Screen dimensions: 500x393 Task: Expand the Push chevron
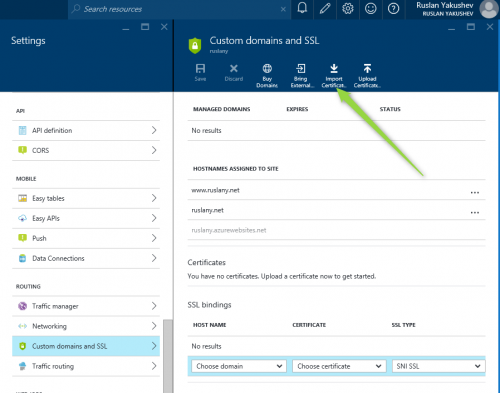coord(154,238)
